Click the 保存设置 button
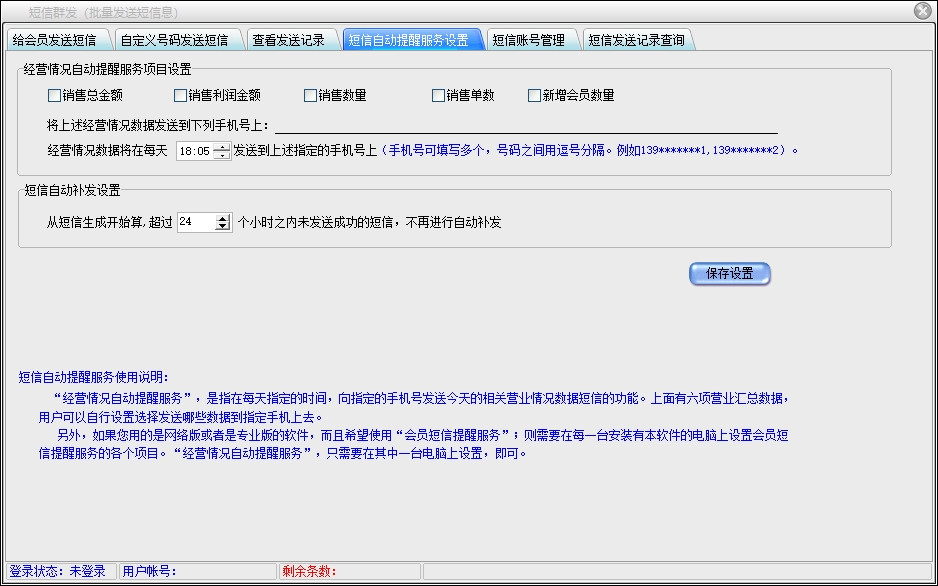The image size is (938, 586). tap(729, 274)
